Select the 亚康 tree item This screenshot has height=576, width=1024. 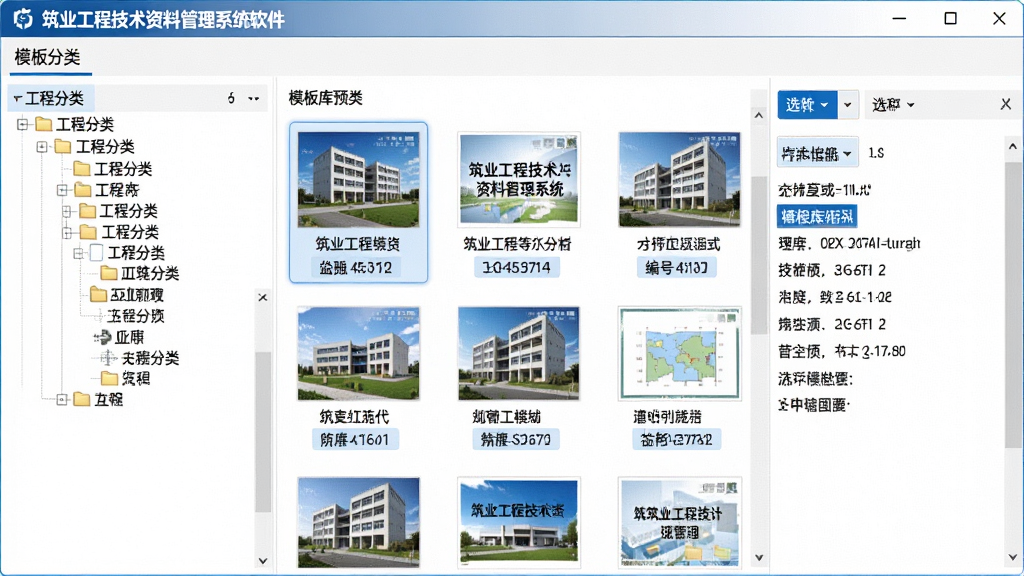[129, 337]
